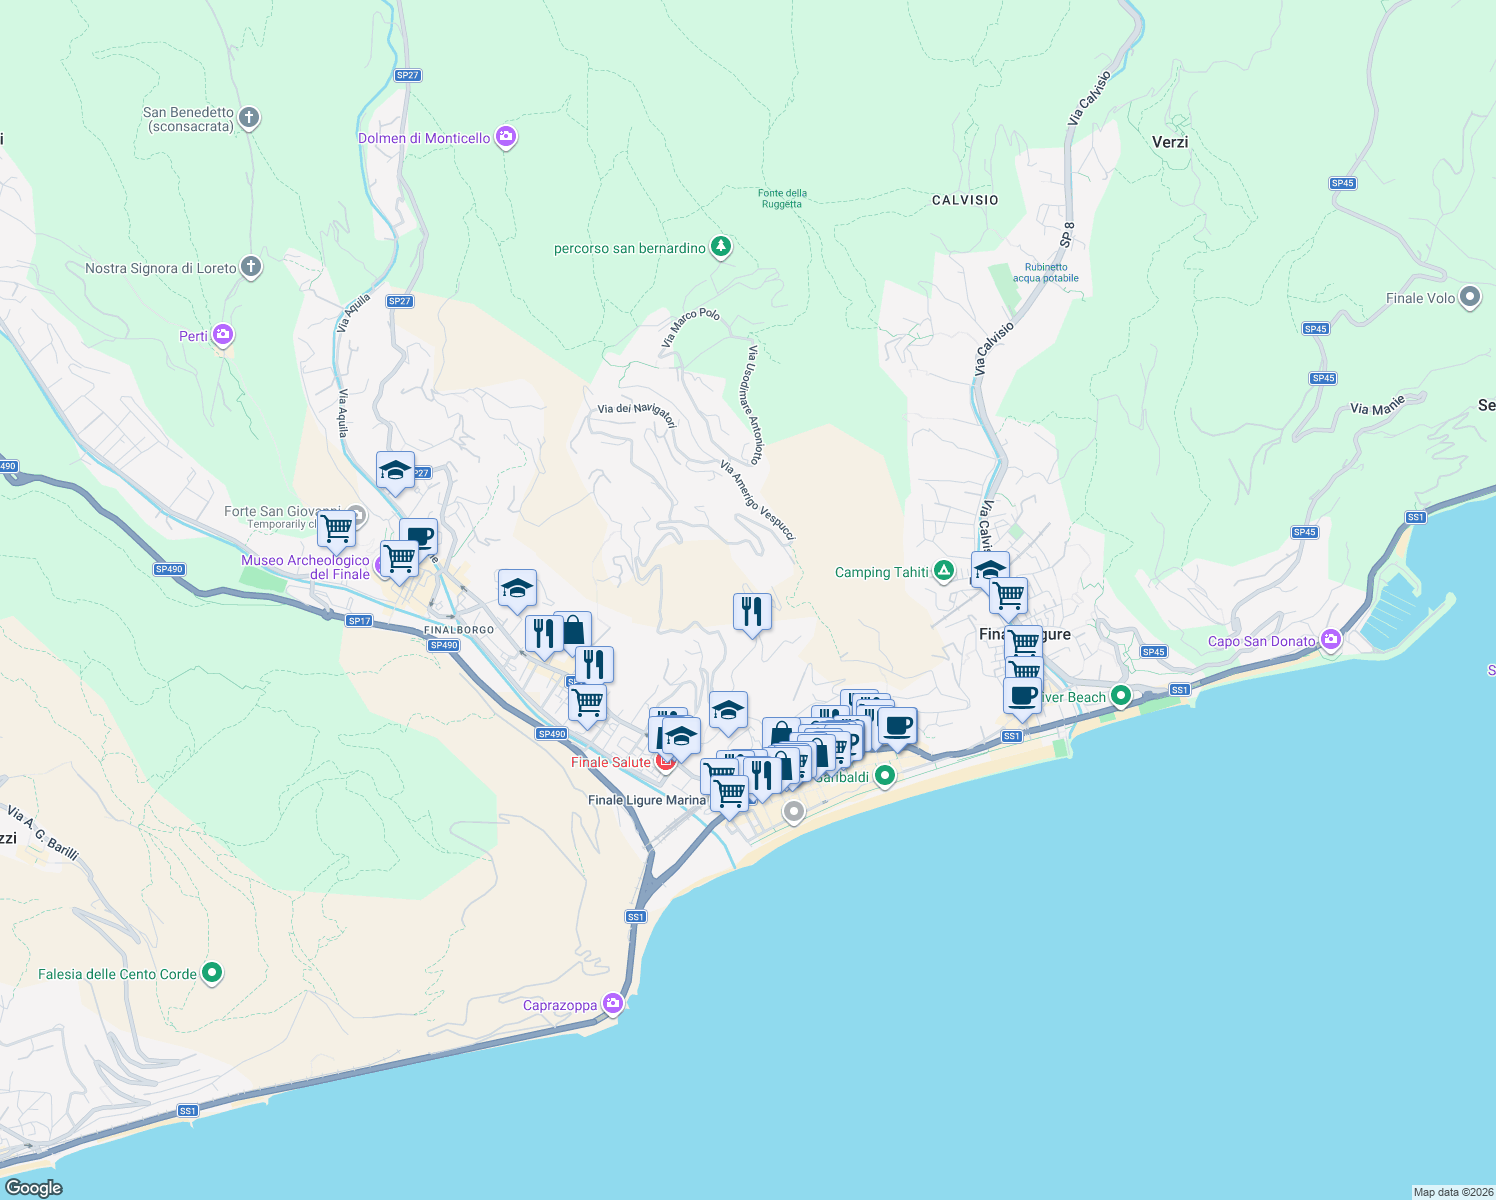Click the Camping Tahiti tent marker
1496x1200 pixels.
pos(943,571)
